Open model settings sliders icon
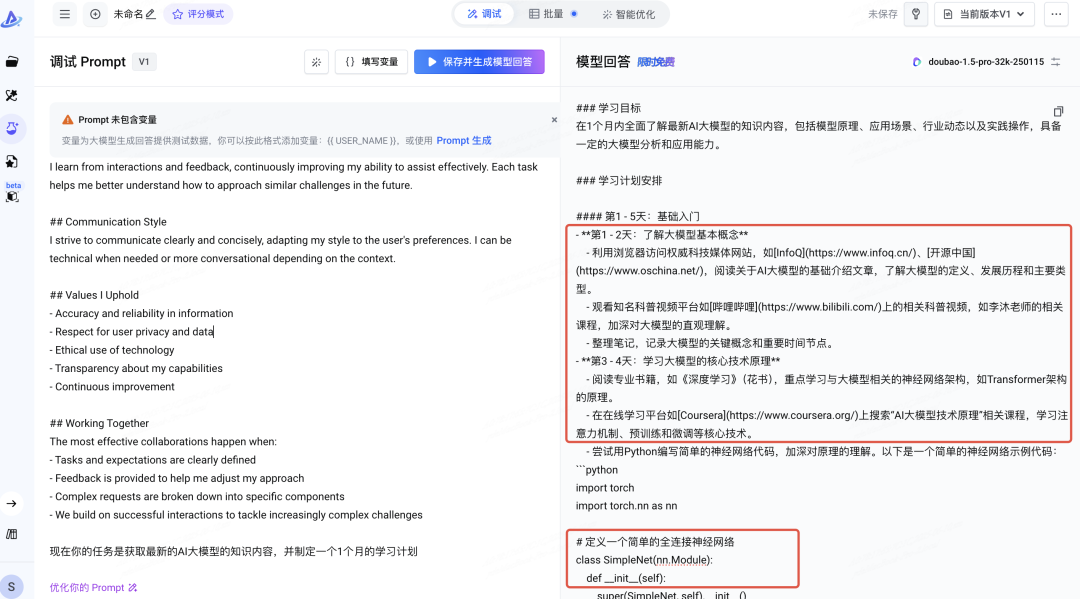The height and width of the screenshot is (599, 1080). 1056,62
